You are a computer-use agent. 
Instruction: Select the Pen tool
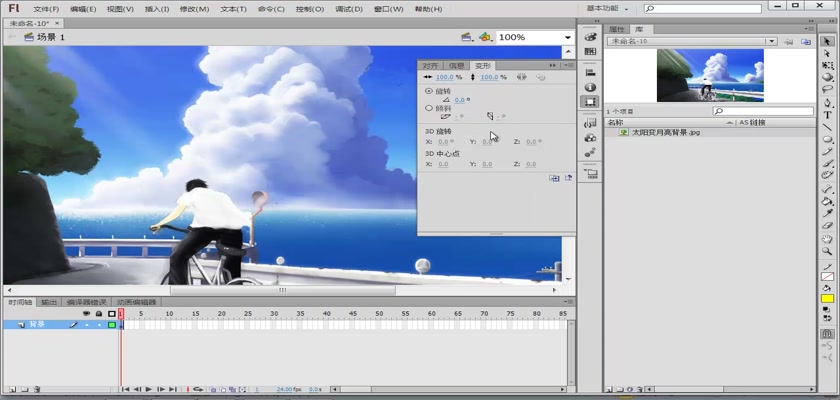tap(827, 103)
